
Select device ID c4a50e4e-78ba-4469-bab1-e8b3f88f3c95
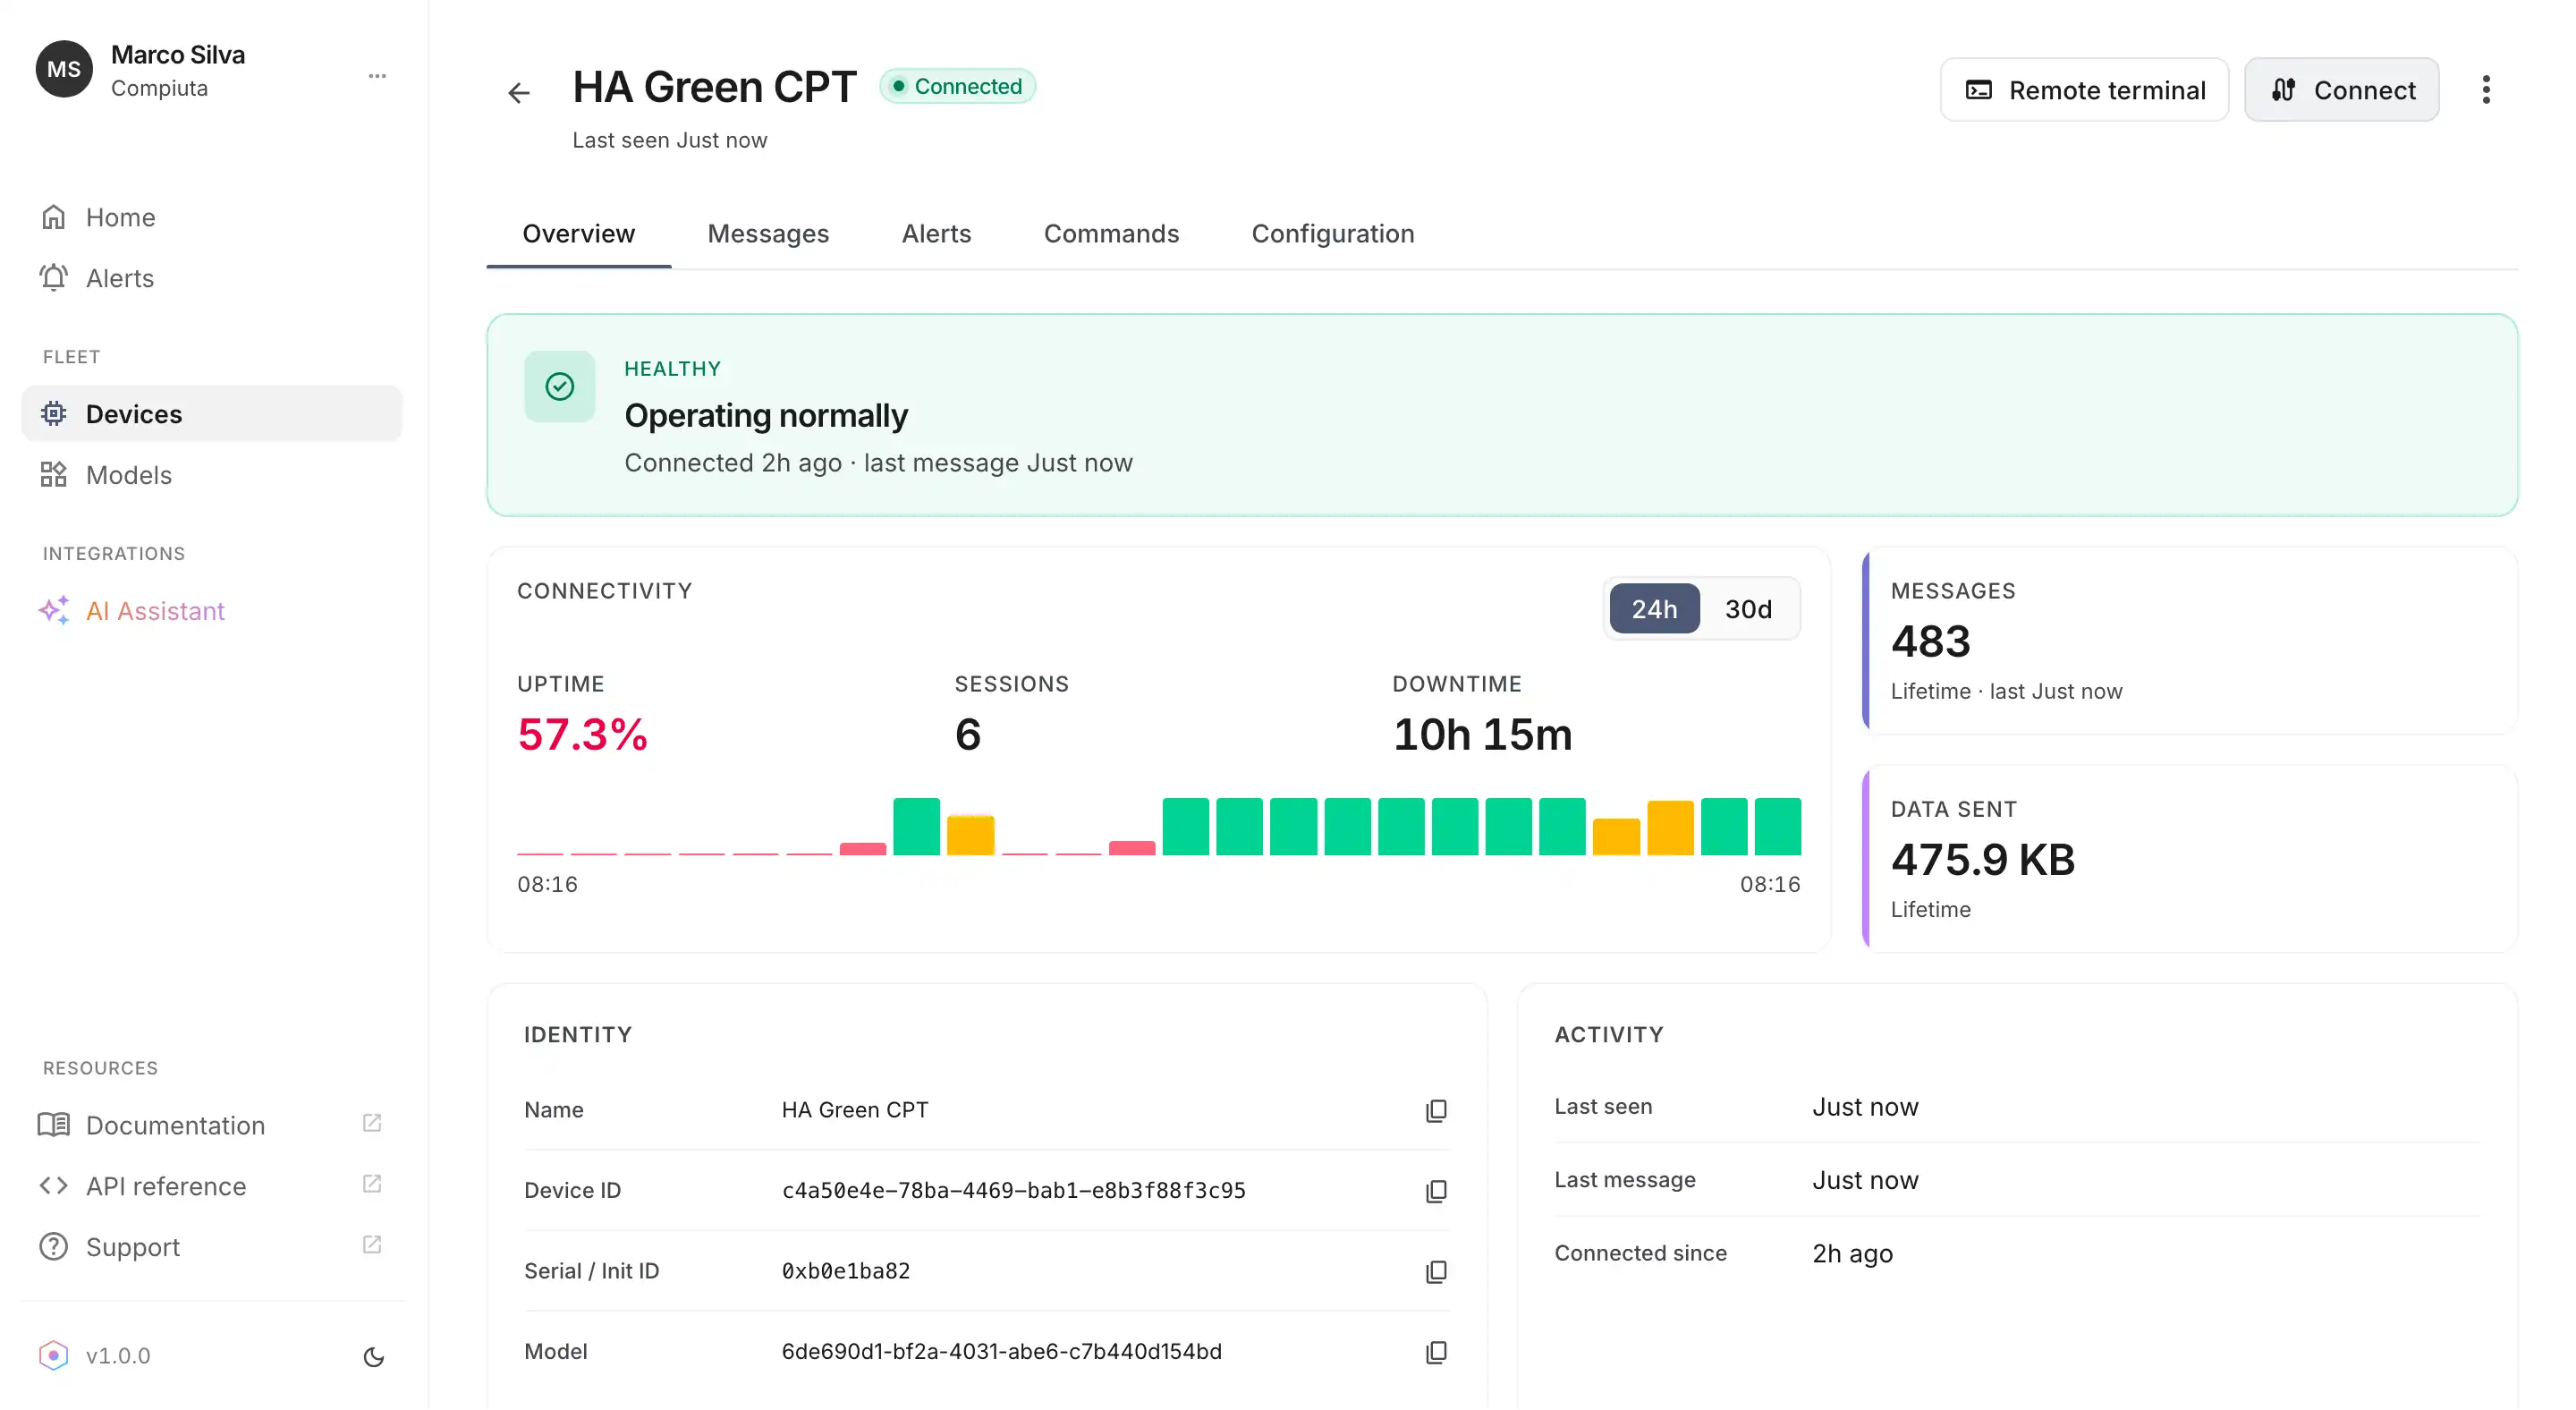[x=1014, y=1191]
